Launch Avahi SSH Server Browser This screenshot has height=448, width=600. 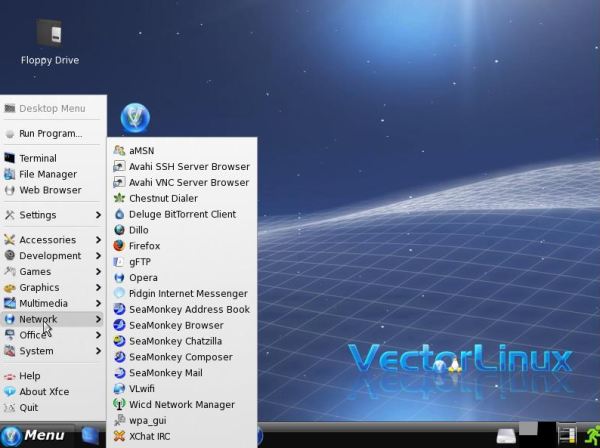coord(182,166)
